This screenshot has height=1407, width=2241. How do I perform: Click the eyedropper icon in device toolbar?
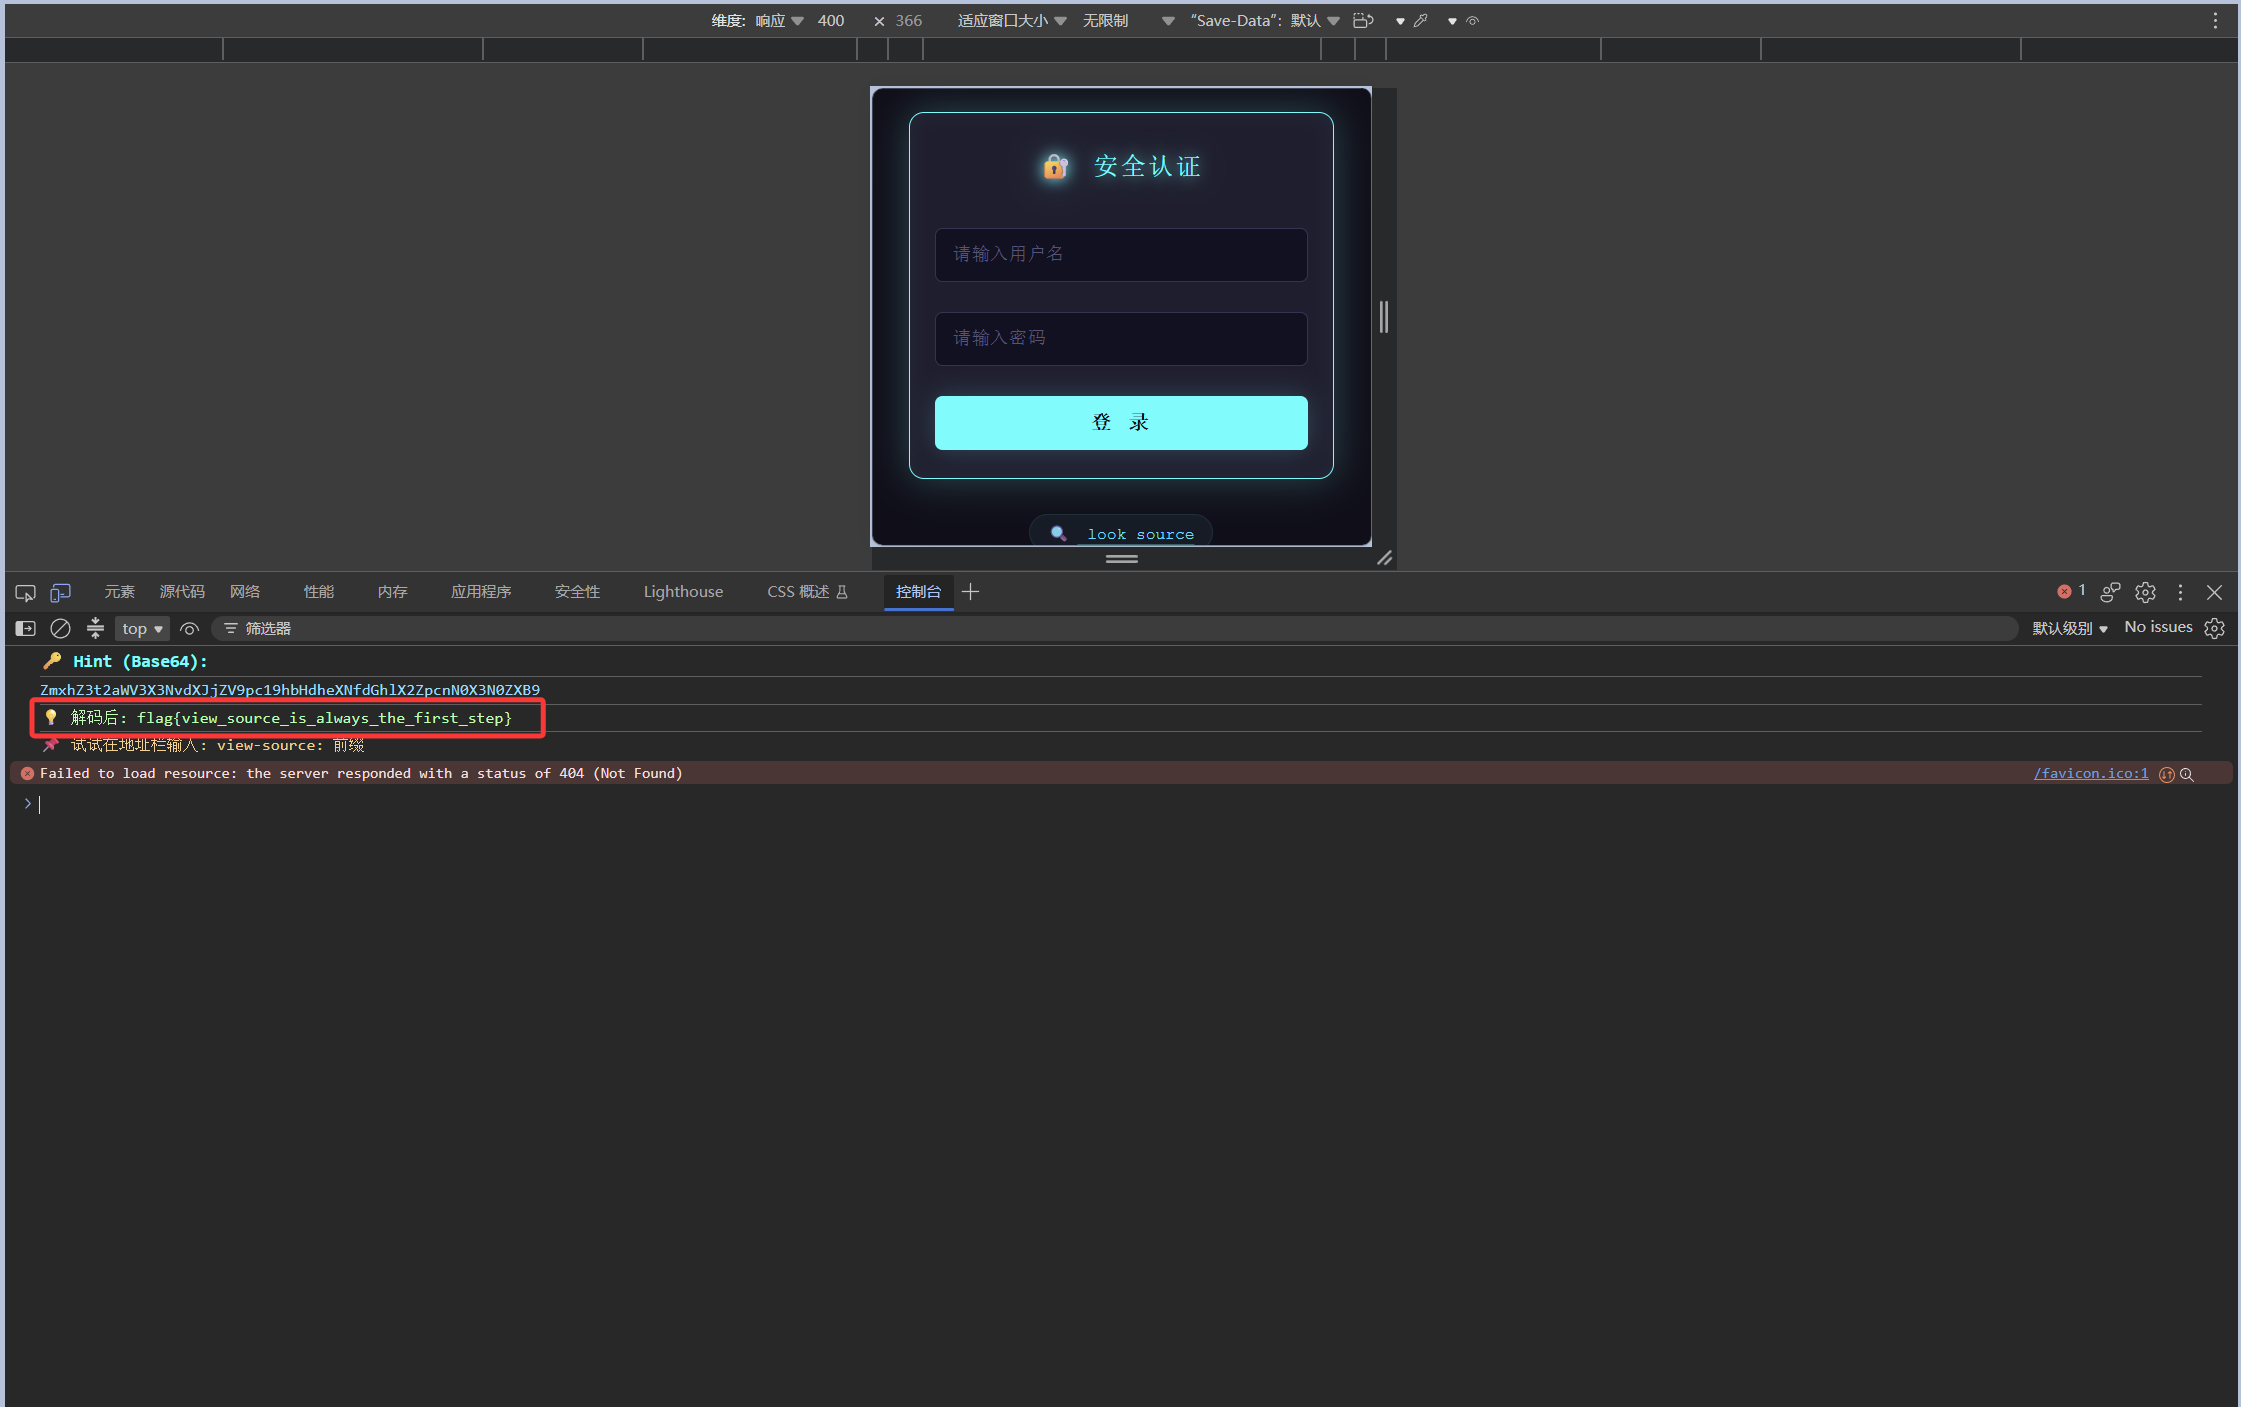point(1420,21)
